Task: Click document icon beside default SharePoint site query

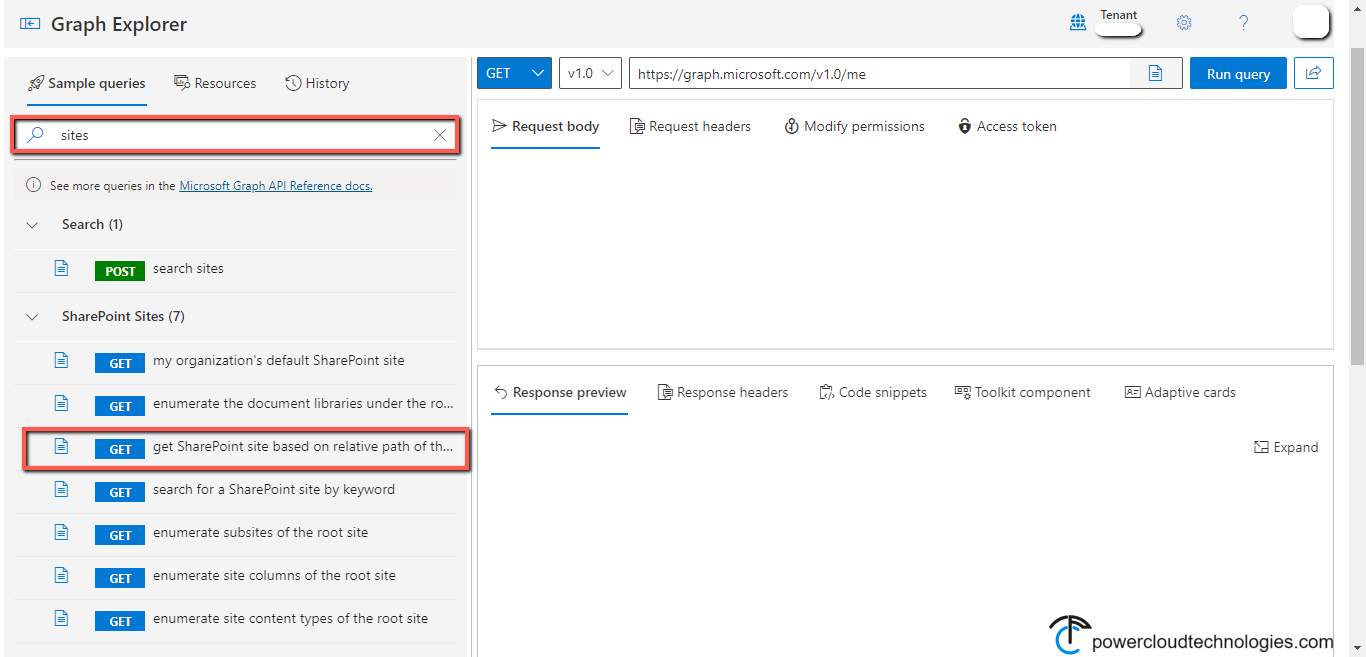Action: 61,360
